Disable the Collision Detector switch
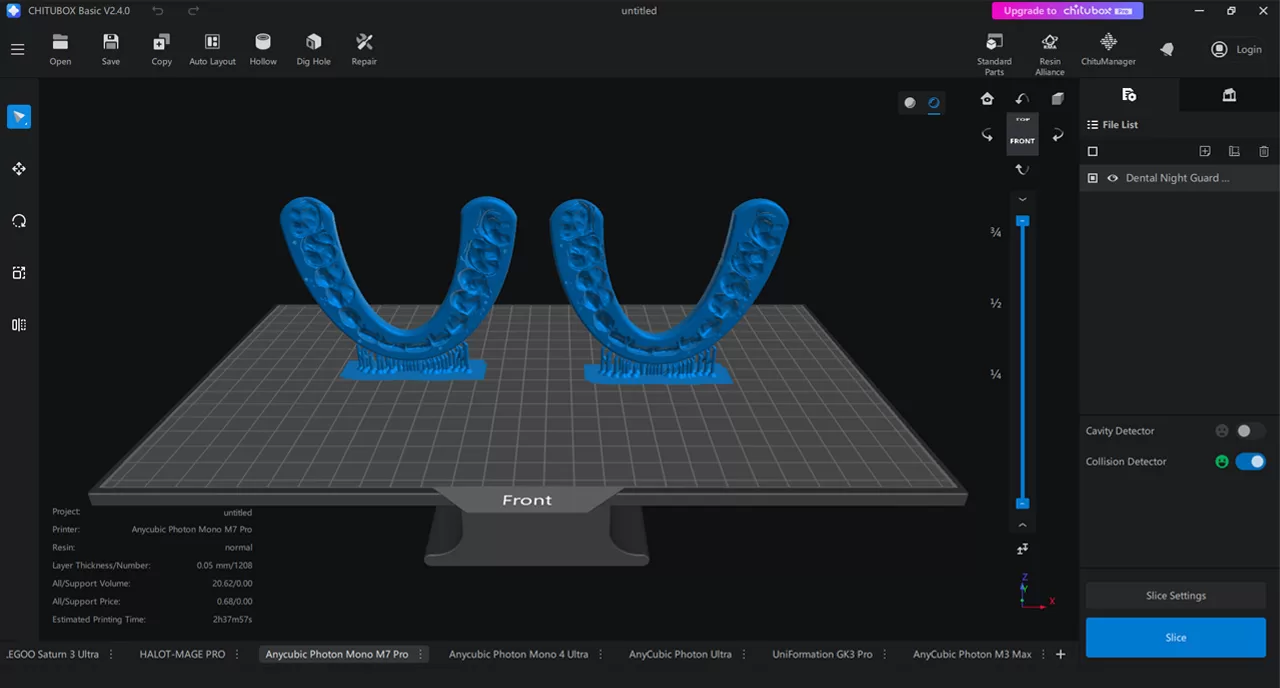Screen dimensions: 1280x688 point(1249,462)
